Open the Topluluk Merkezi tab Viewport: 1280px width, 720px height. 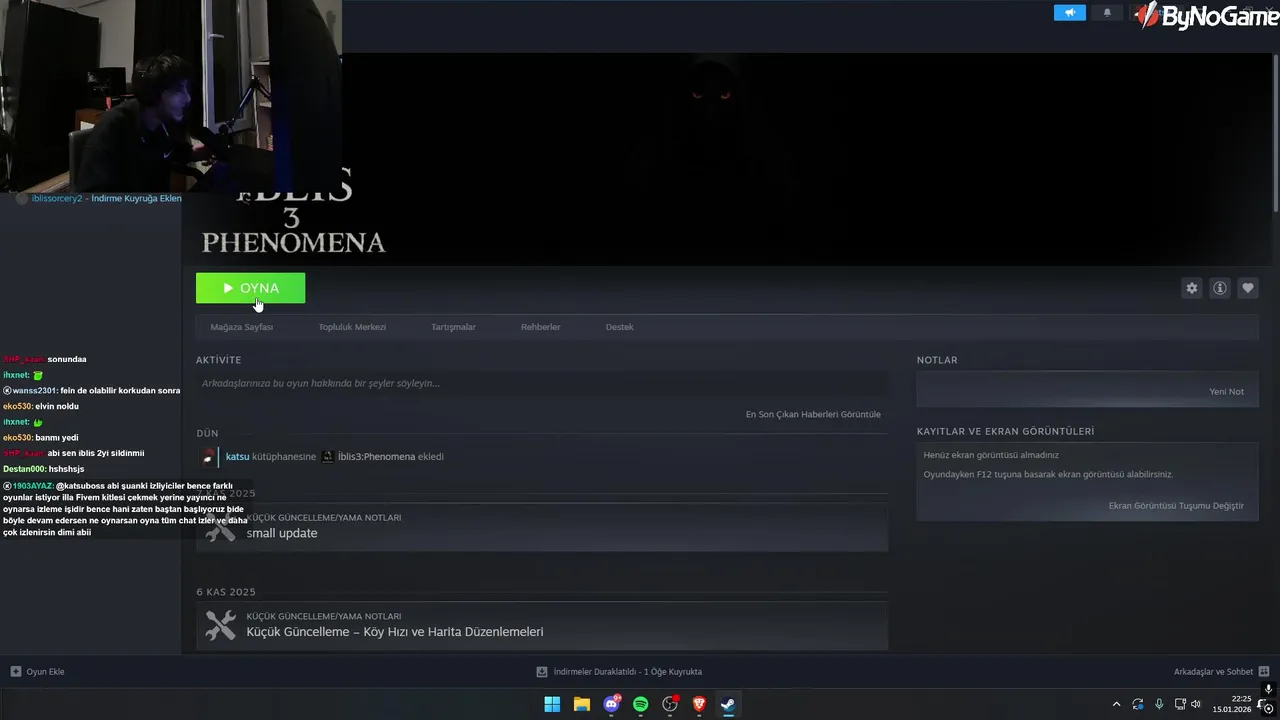352,327
